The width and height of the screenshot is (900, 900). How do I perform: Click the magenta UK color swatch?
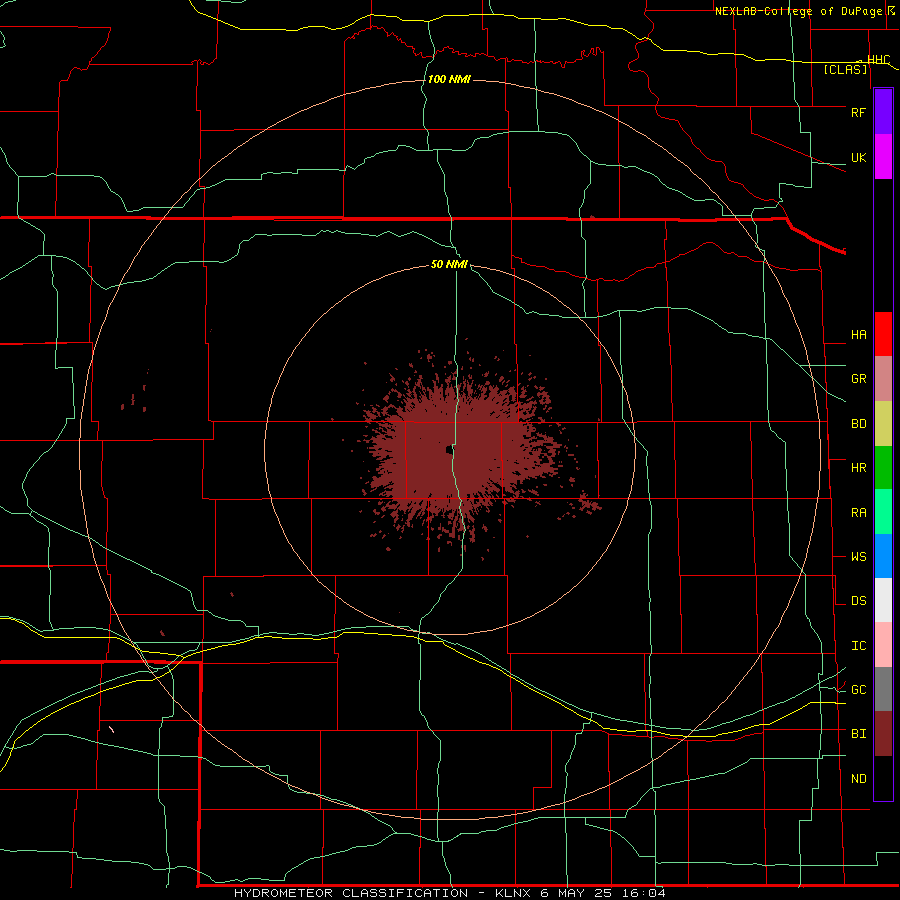coord(883,157)
